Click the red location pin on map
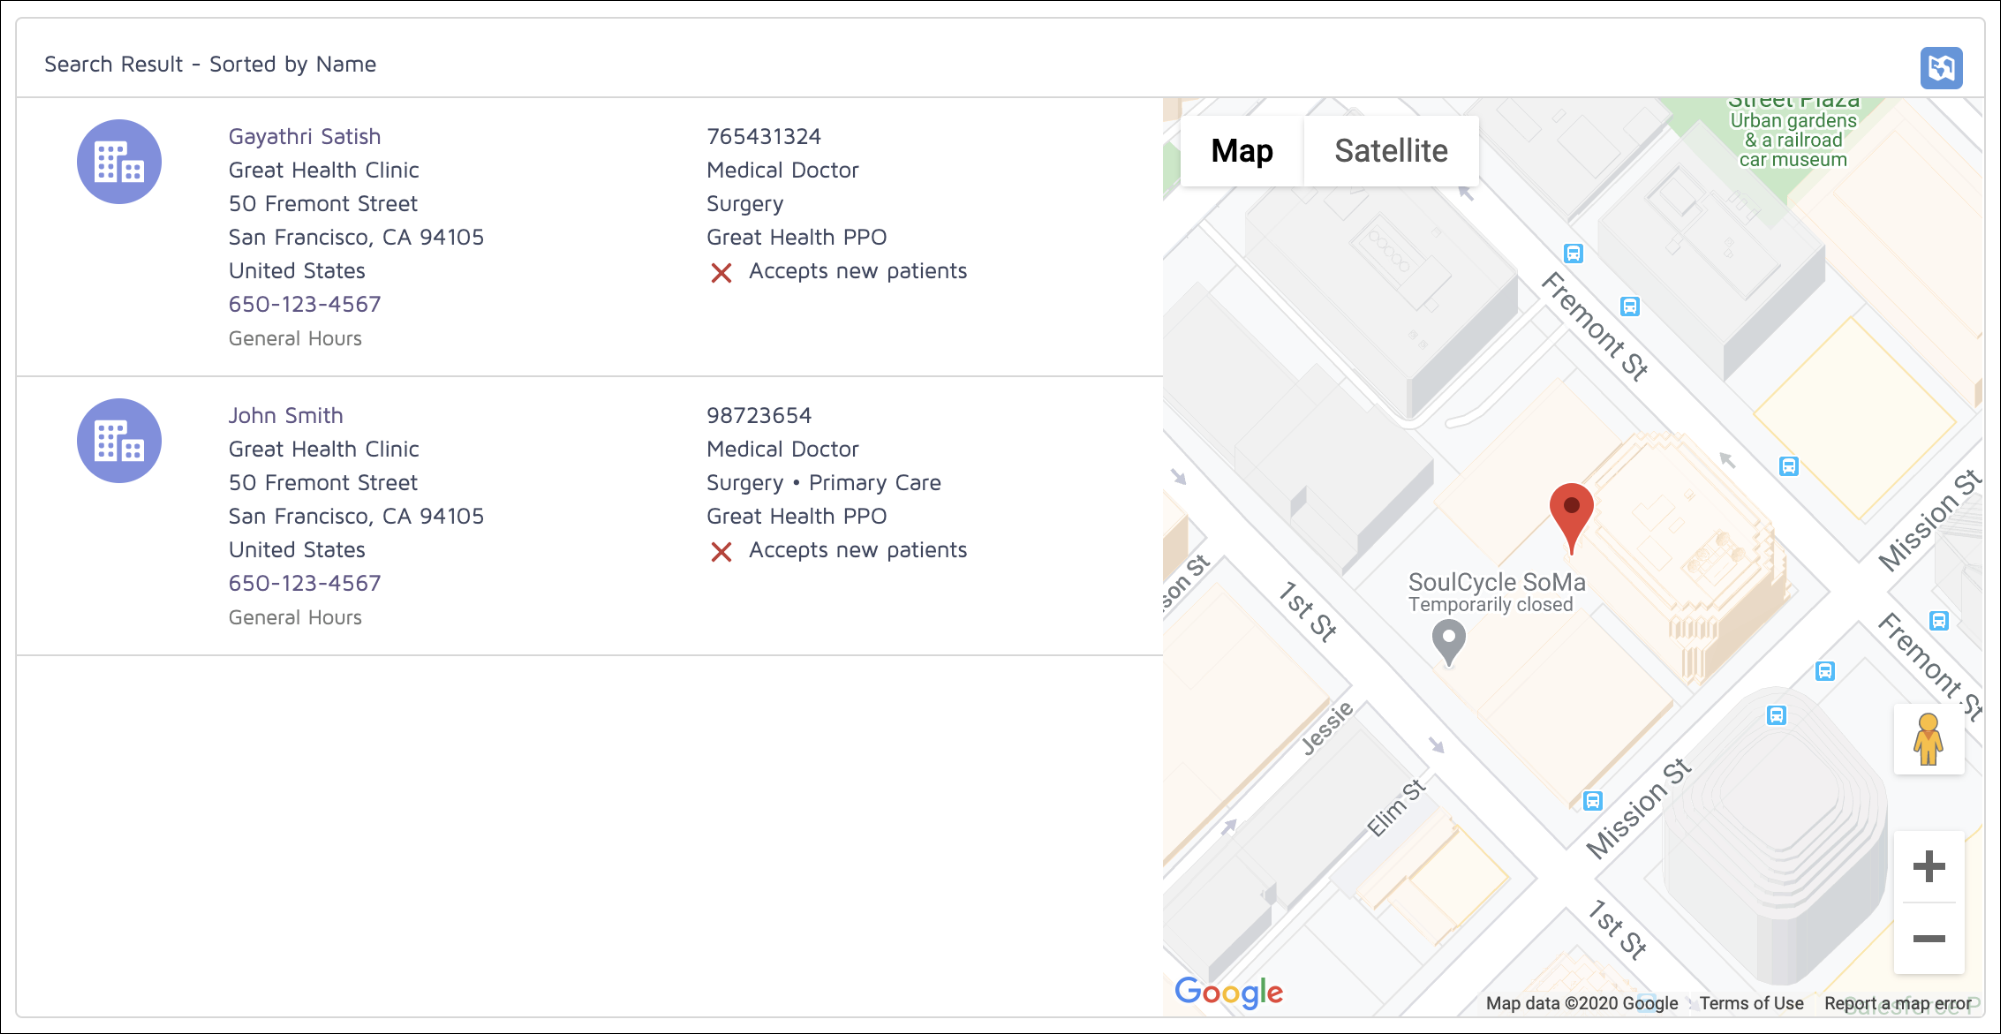Viewport: 2001px width, 1034px height. (x=1571, y=517)
